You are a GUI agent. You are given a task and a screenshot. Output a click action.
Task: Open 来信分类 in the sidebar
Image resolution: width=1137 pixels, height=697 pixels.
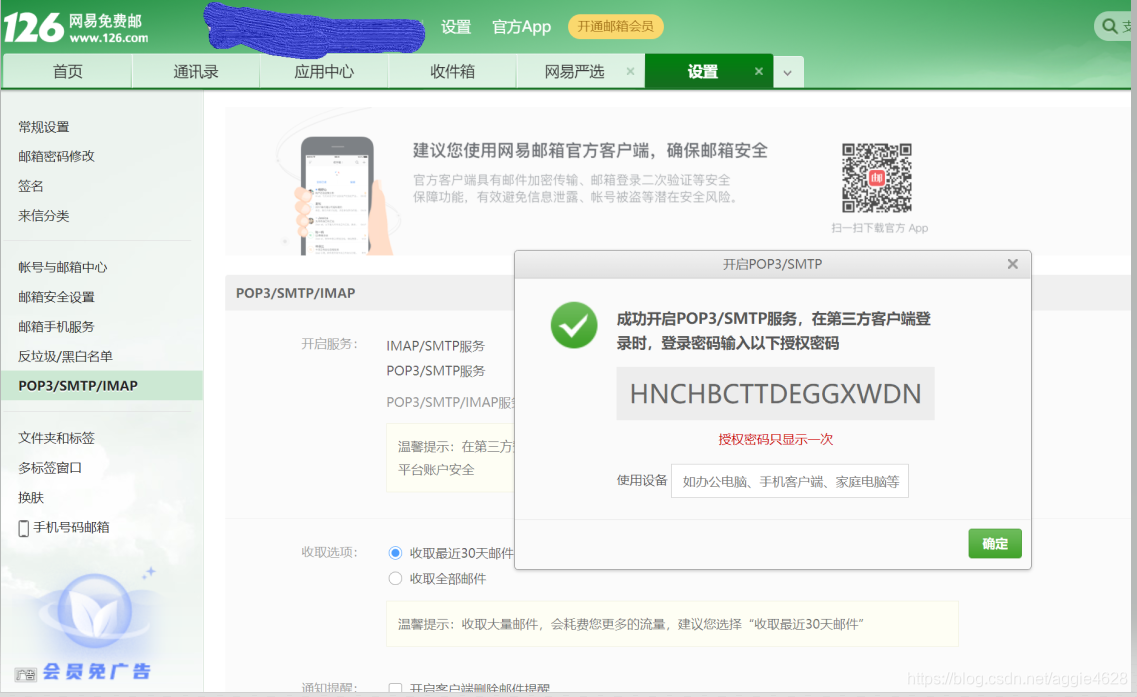(x=44, y=215)
